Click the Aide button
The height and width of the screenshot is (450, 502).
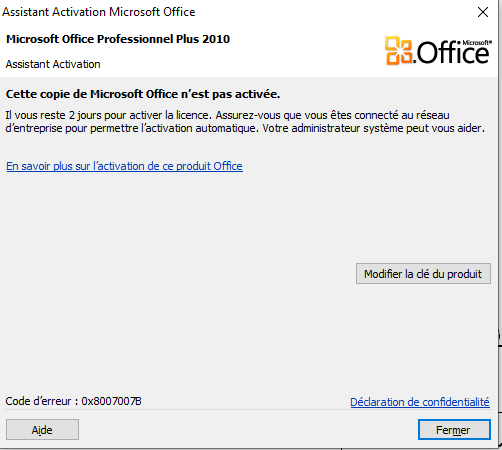(x=42, y=430)
